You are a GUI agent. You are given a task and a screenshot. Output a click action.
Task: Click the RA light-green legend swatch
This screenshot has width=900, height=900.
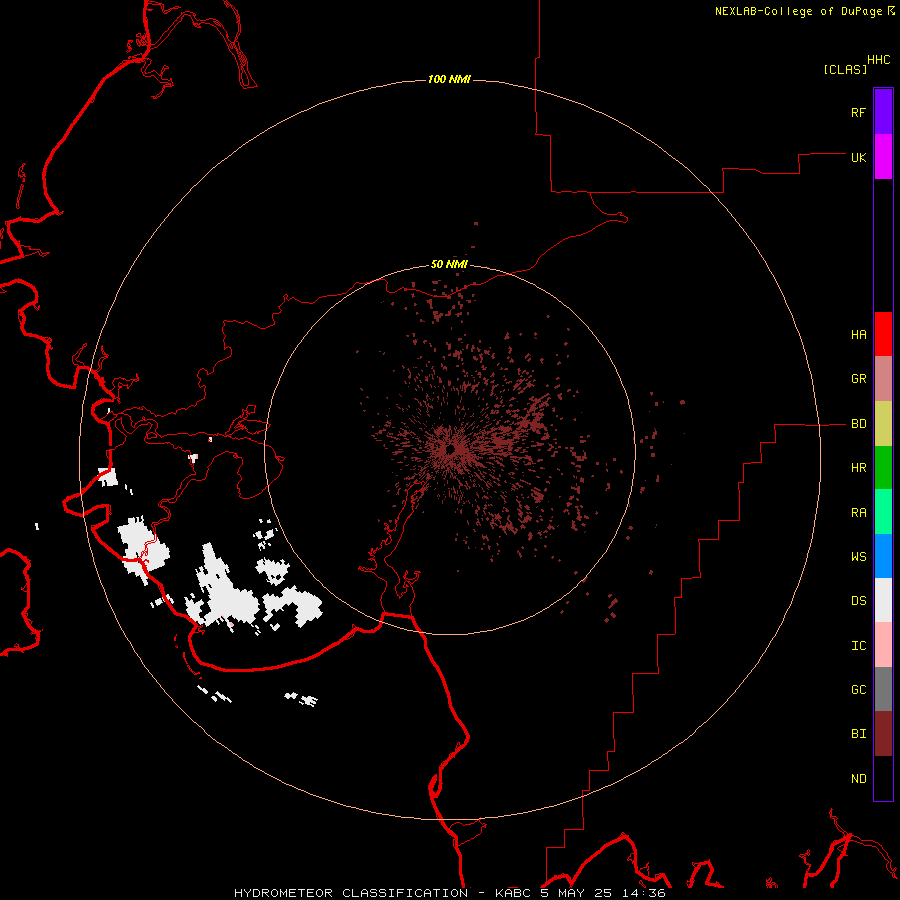coord(883,512)
